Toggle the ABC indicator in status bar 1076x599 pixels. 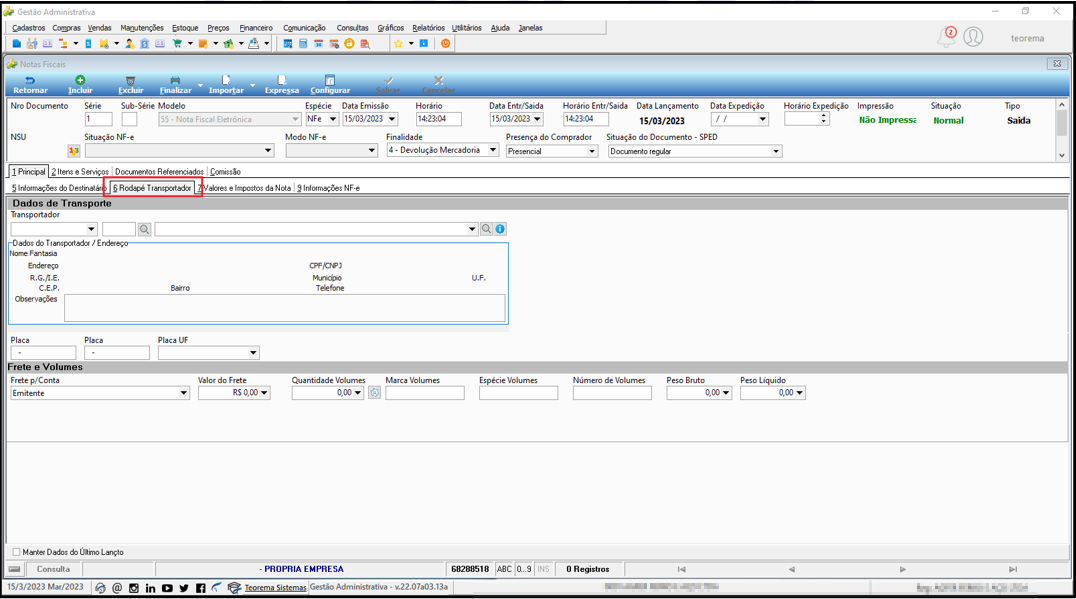point(504,569)
